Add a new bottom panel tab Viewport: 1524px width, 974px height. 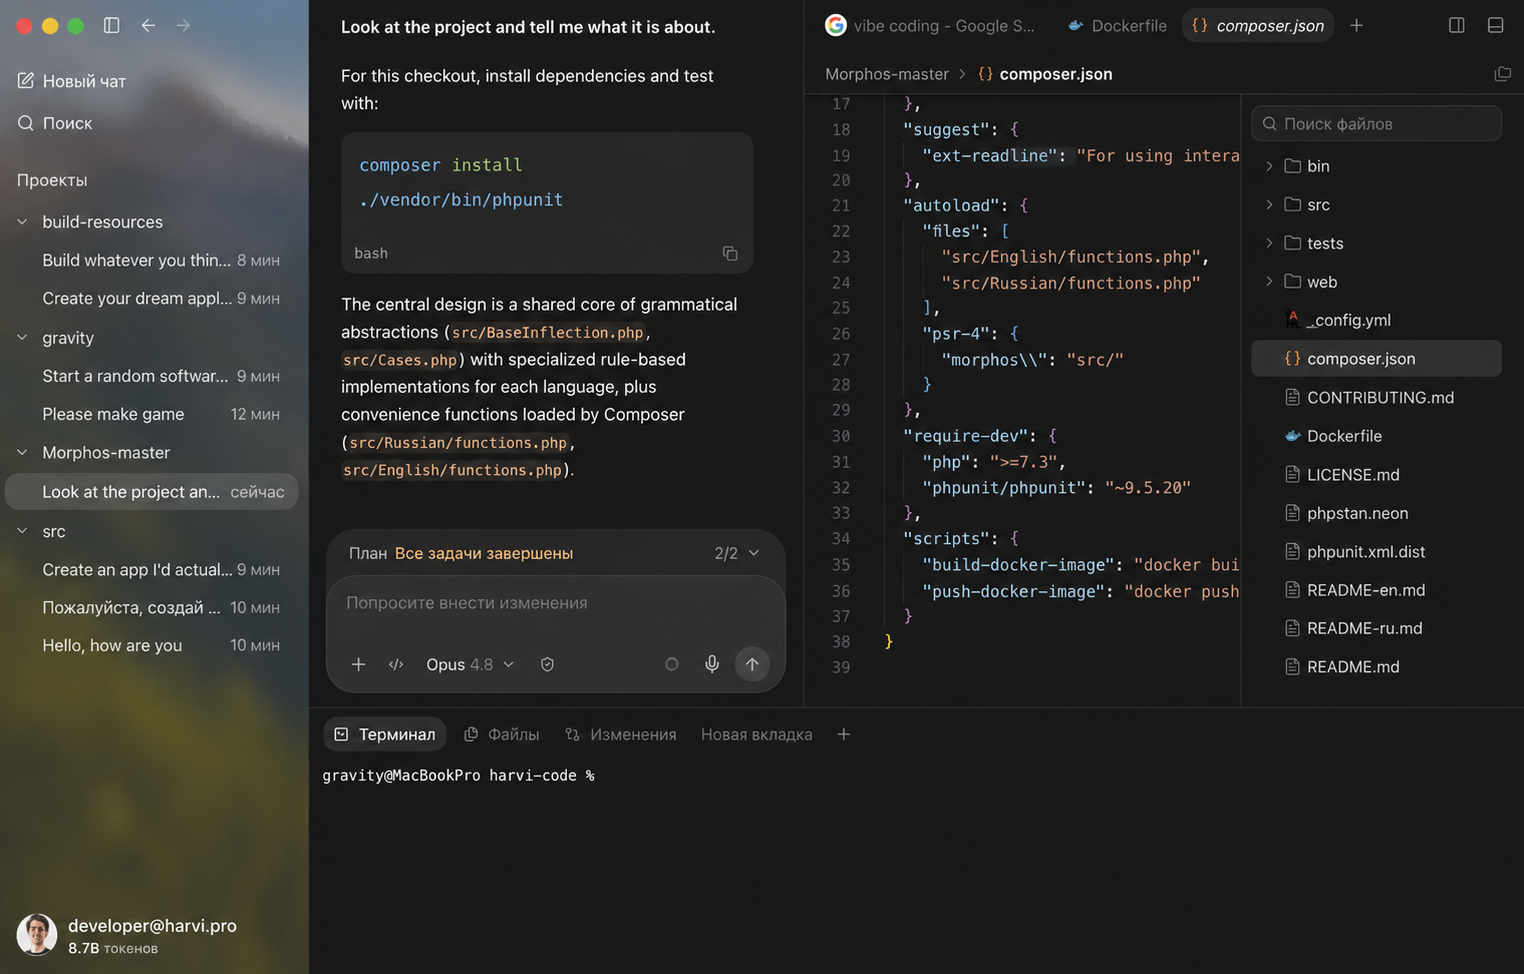click(844, 735)
